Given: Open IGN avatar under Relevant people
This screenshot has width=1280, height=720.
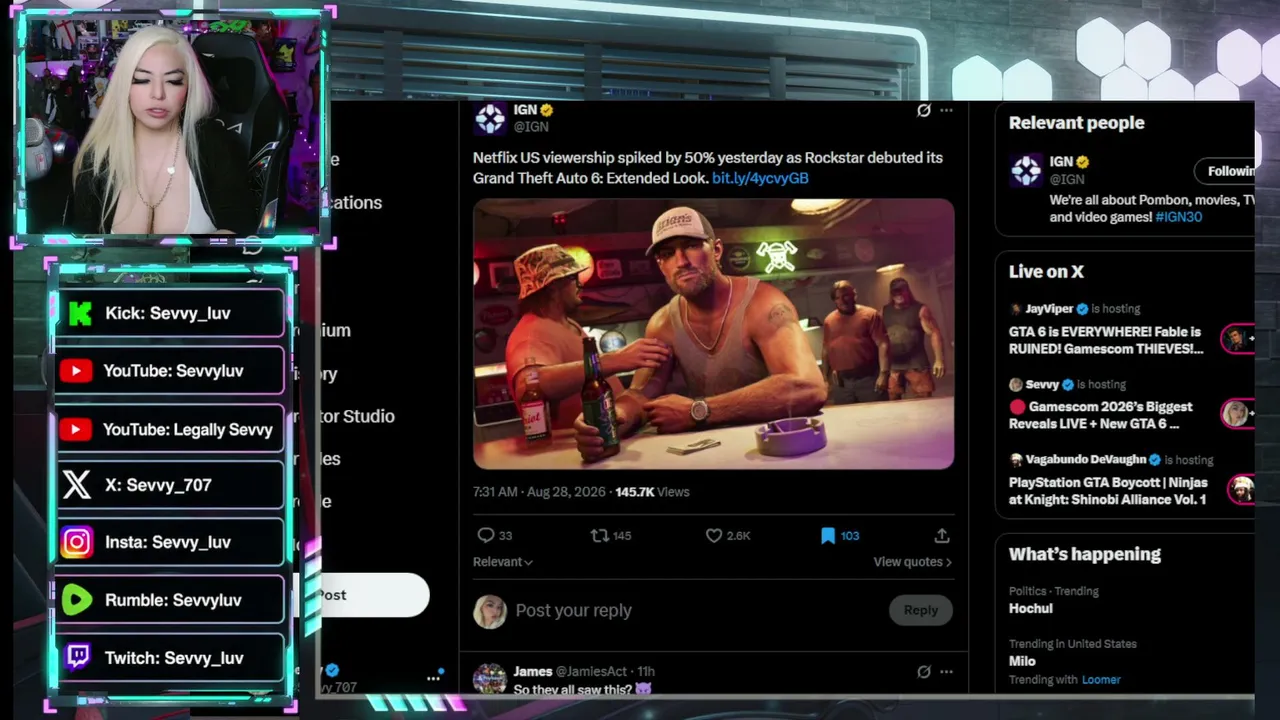Looking at the screenshot, I should pos(1026,171).
